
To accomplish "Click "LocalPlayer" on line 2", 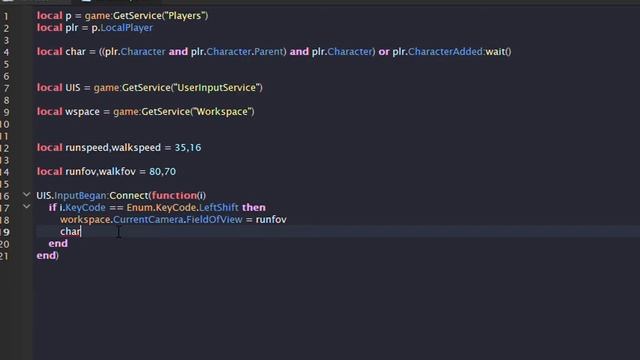I will coord(127,28).
